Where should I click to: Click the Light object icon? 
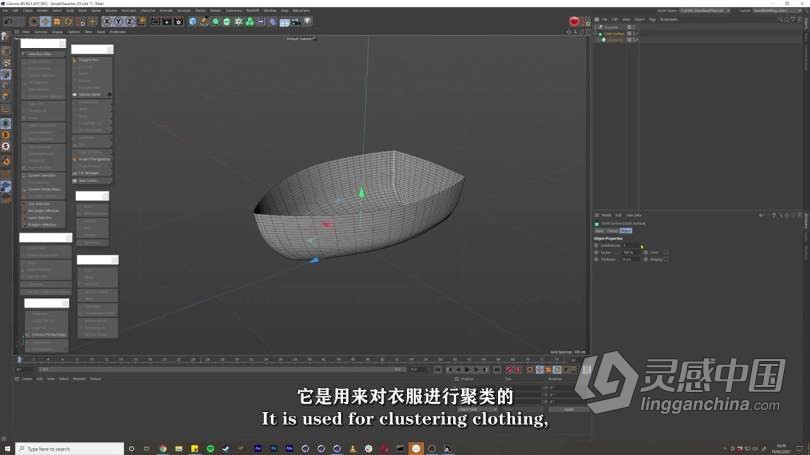tap(307, 22)
